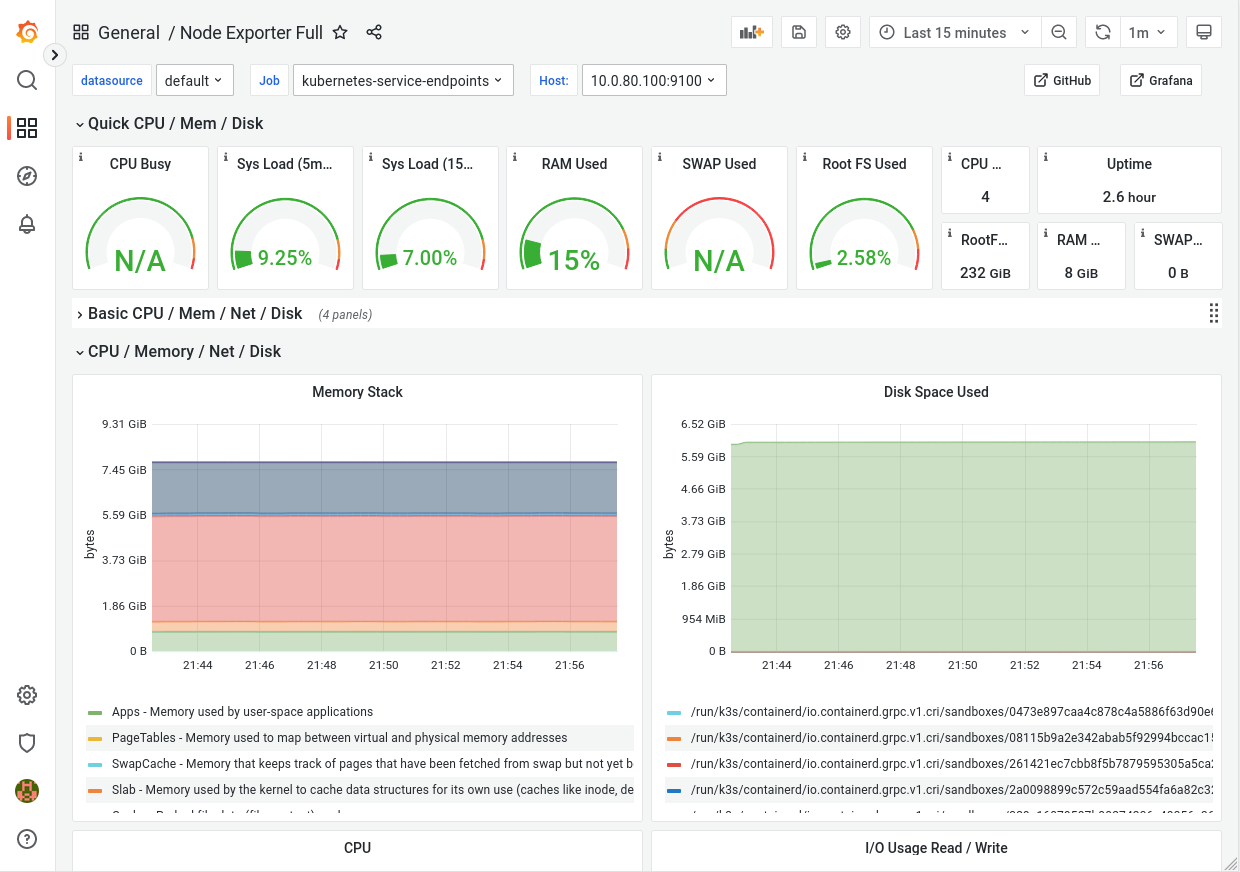Open the Explore compass icon
The image size is (1240, 872).
[27, 176]
